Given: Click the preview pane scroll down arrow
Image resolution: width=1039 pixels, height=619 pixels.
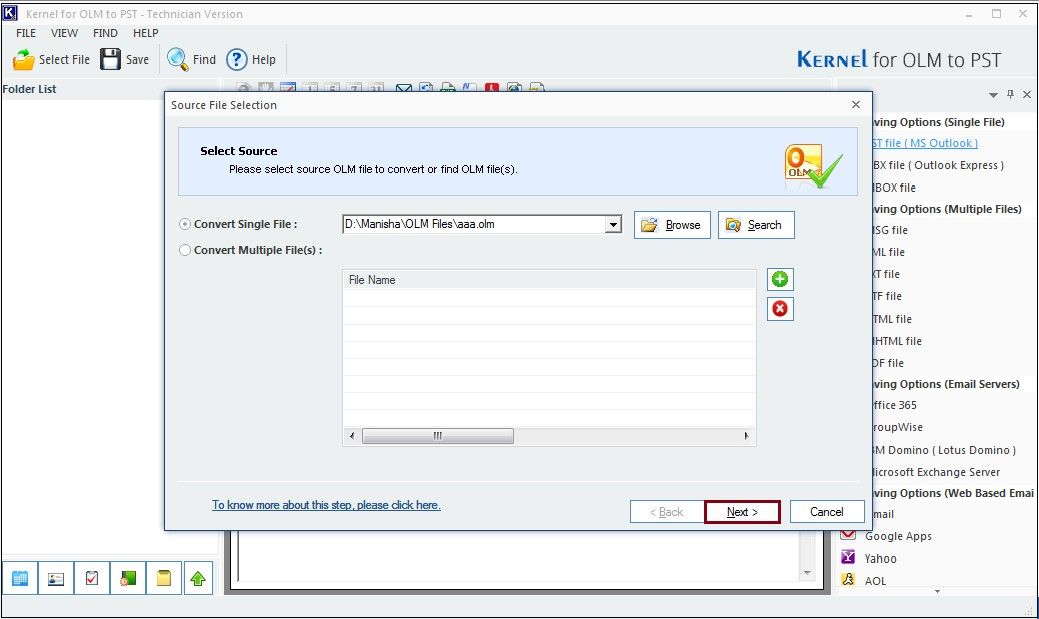Looking at the screenshot, I should [x=807, y=573].
